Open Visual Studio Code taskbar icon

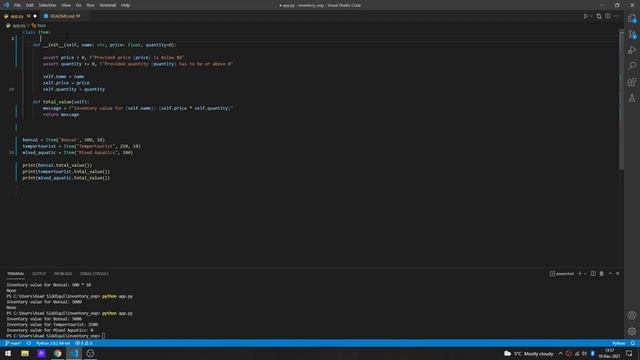(74, 353)
